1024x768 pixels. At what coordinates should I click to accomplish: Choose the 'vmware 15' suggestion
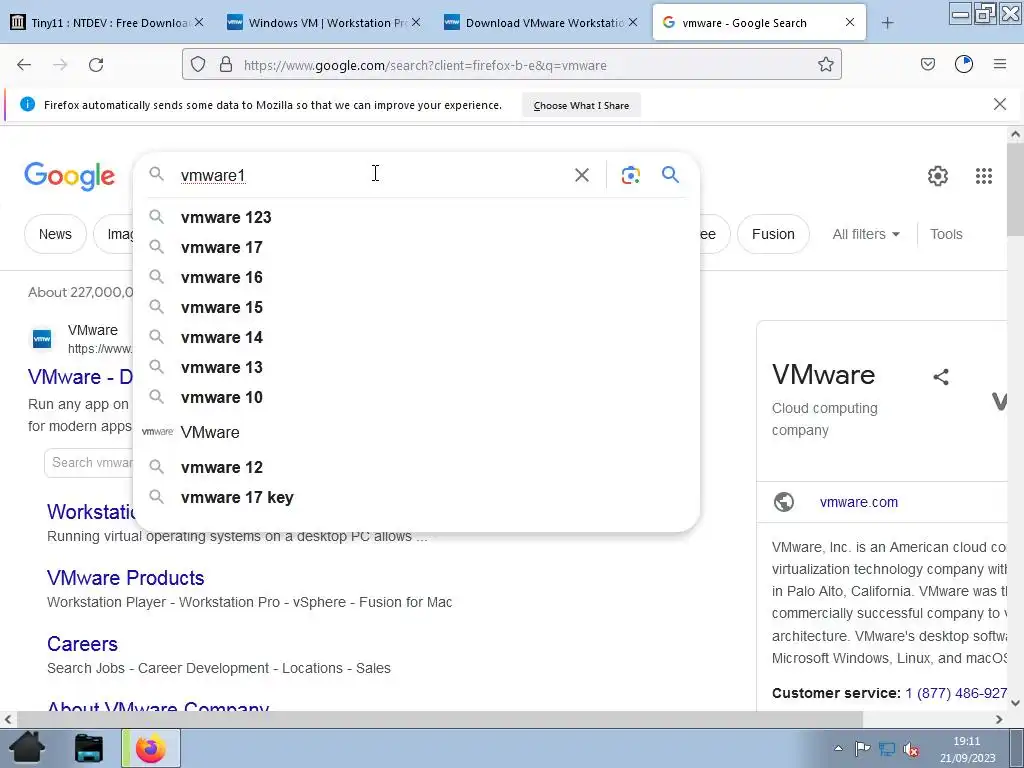416,307
